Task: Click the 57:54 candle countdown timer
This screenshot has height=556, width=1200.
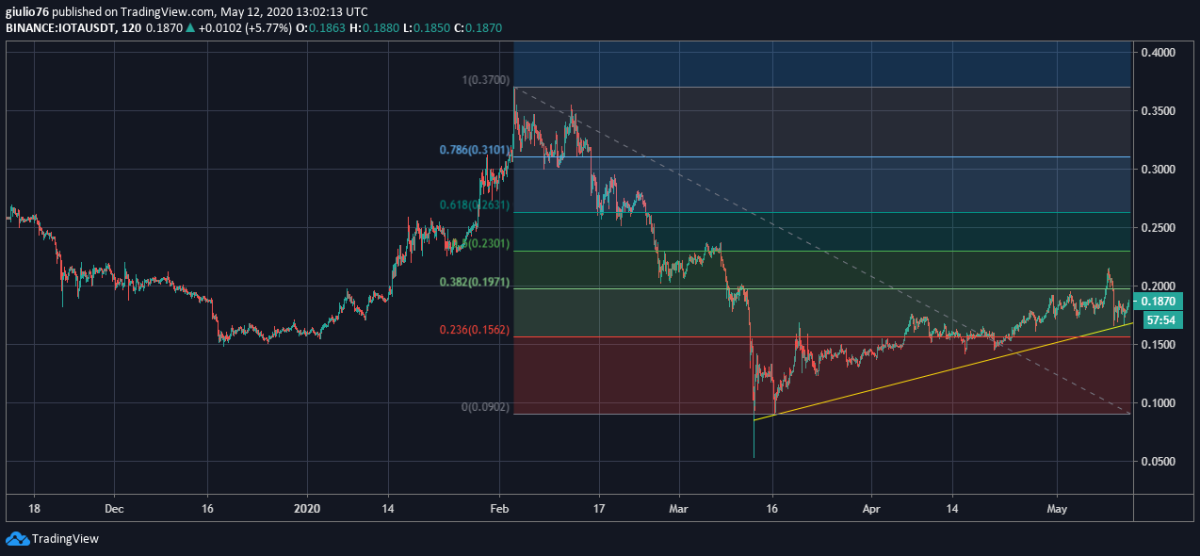Action: tap(1158, 320)
